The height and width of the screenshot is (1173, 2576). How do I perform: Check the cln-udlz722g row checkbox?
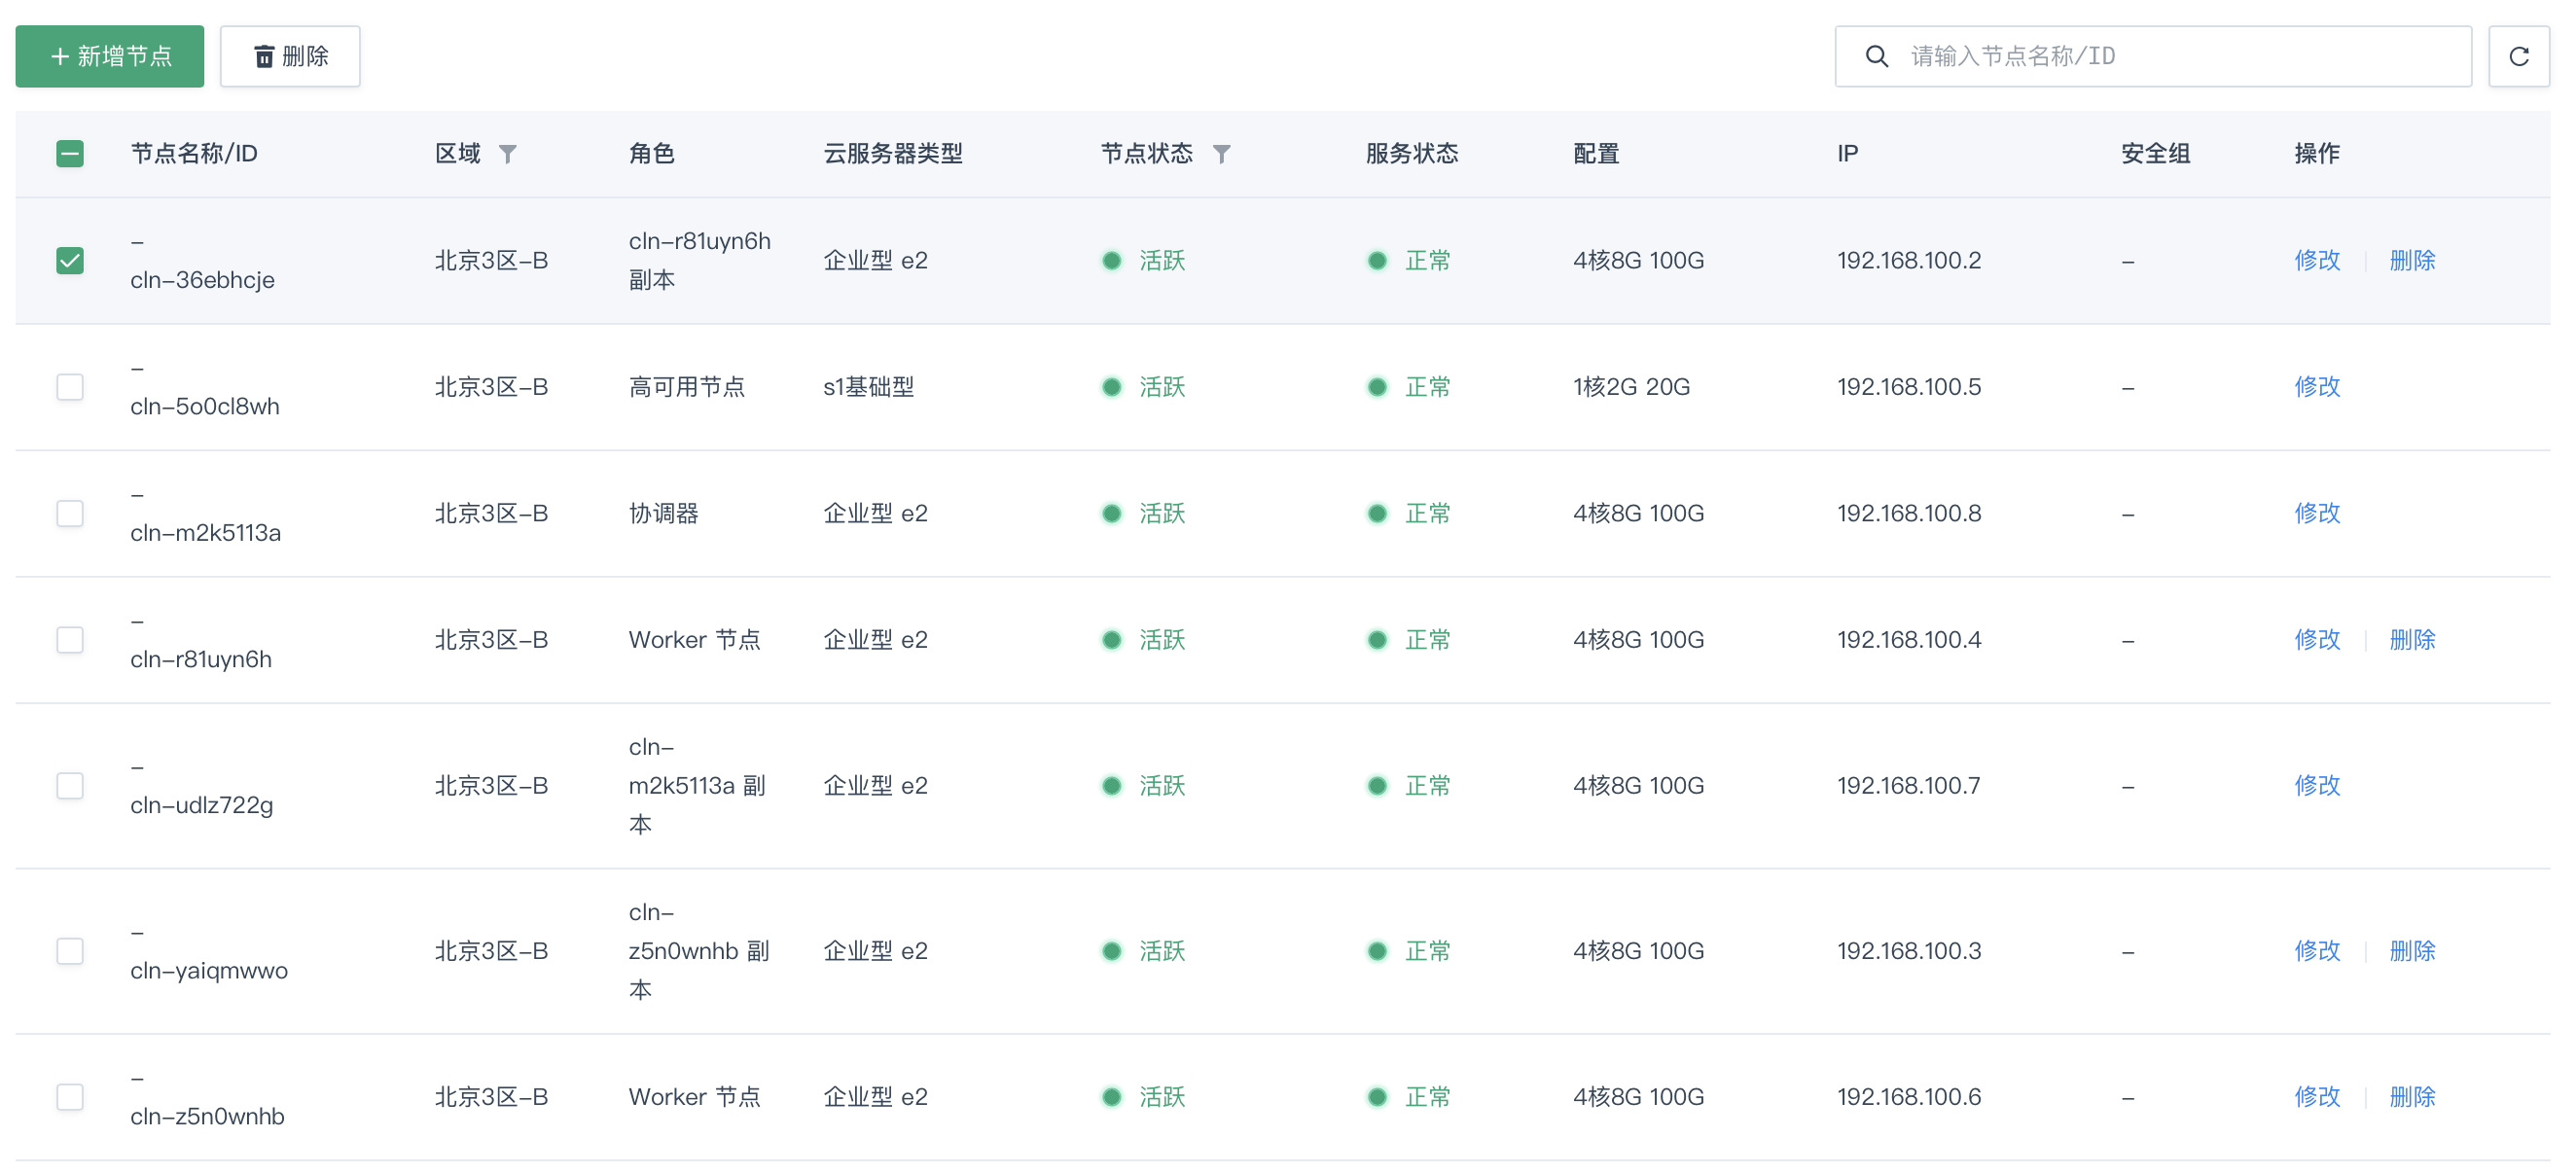[x=70, y=786]
